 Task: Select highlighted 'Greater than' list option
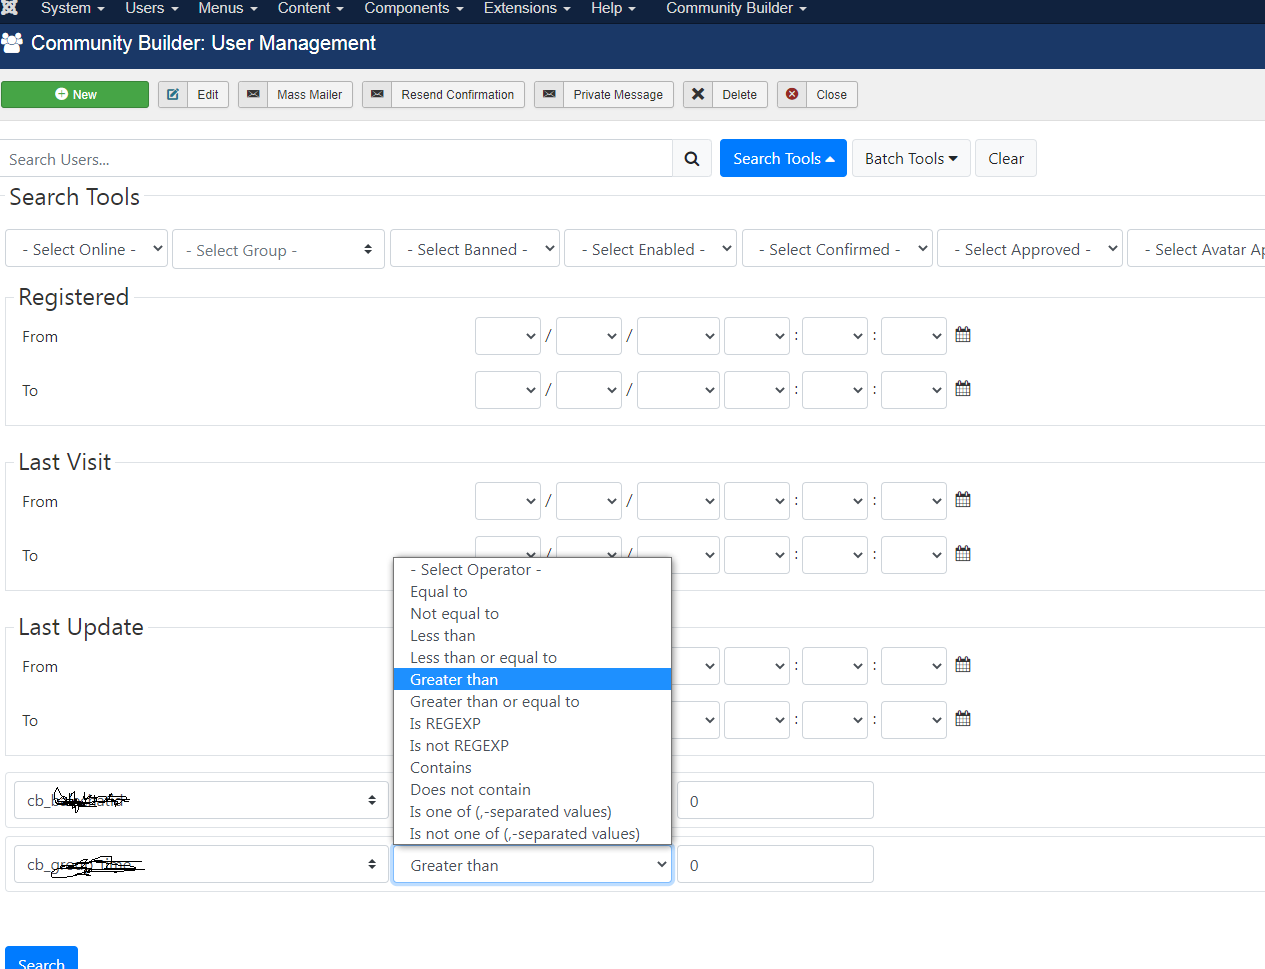(532, 680)
